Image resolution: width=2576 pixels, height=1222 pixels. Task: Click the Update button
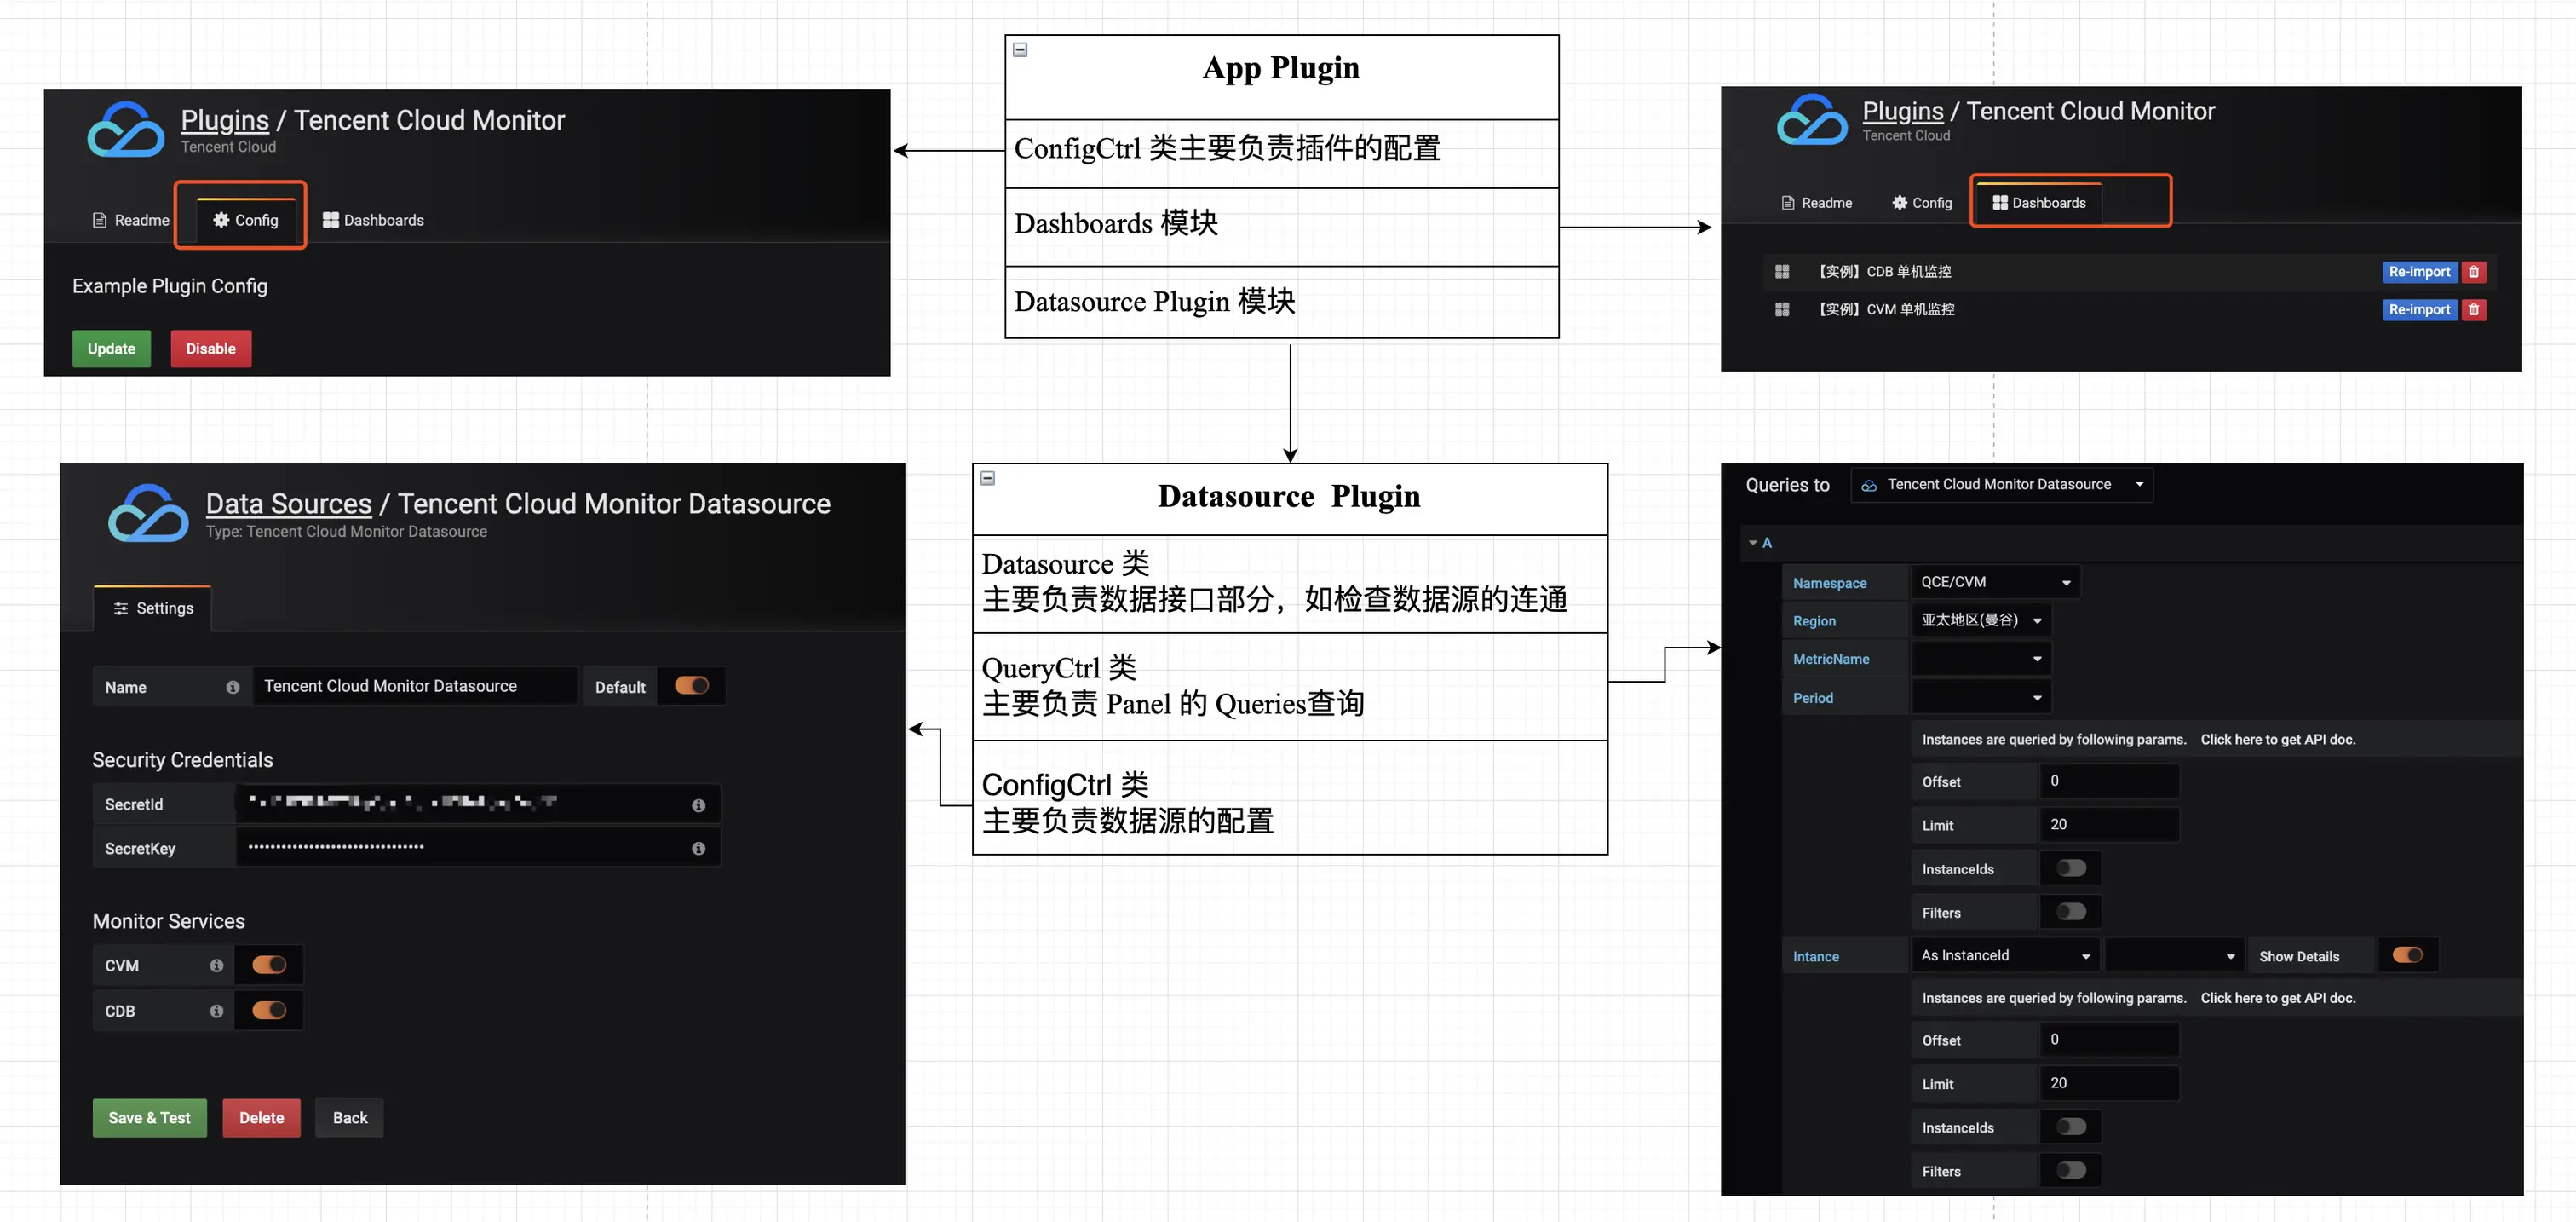pyautogui.click(x=111, y=348)
